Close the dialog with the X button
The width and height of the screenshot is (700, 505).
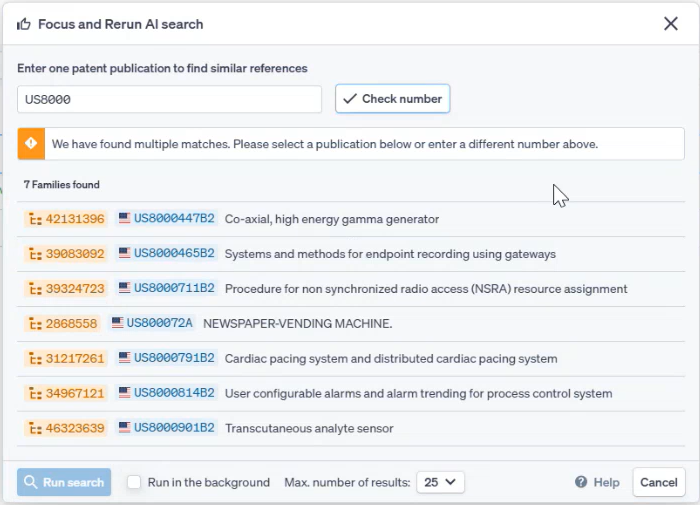[671, 24]
